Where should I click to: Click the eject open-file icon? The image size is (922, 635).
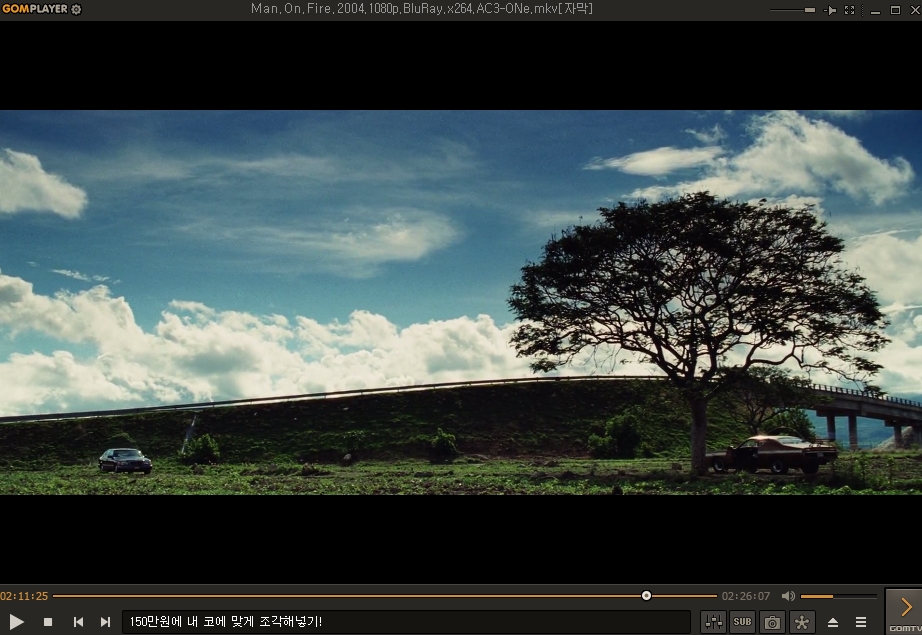click(833, 622)
